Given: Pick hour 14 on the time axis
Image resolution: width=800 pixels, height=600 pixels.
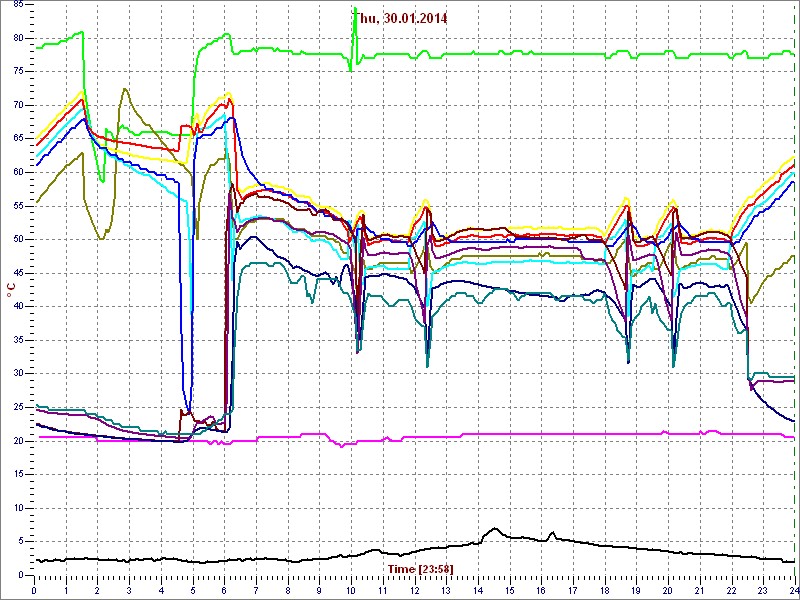Looking at the screenshot, I should 477,590.
